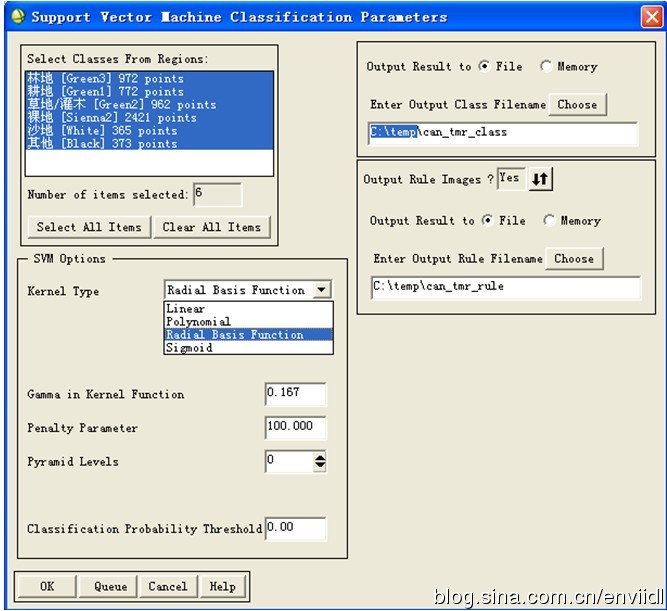Viewport: 667px width, 611px height.
Task: Click Clear All Items button
Action: point(212,227)
